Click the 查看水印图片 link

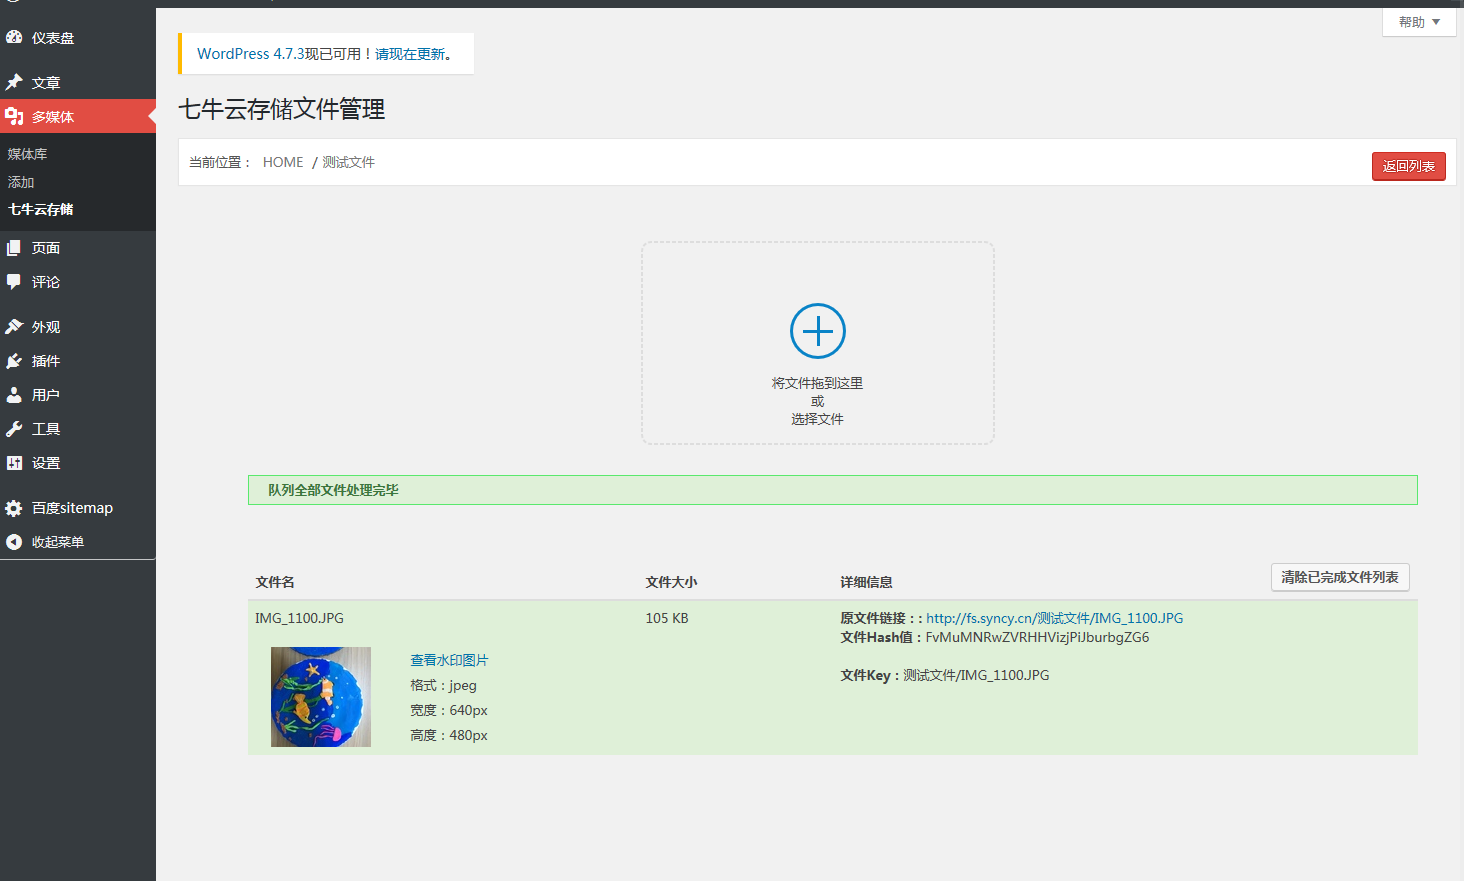pos(449,660)
